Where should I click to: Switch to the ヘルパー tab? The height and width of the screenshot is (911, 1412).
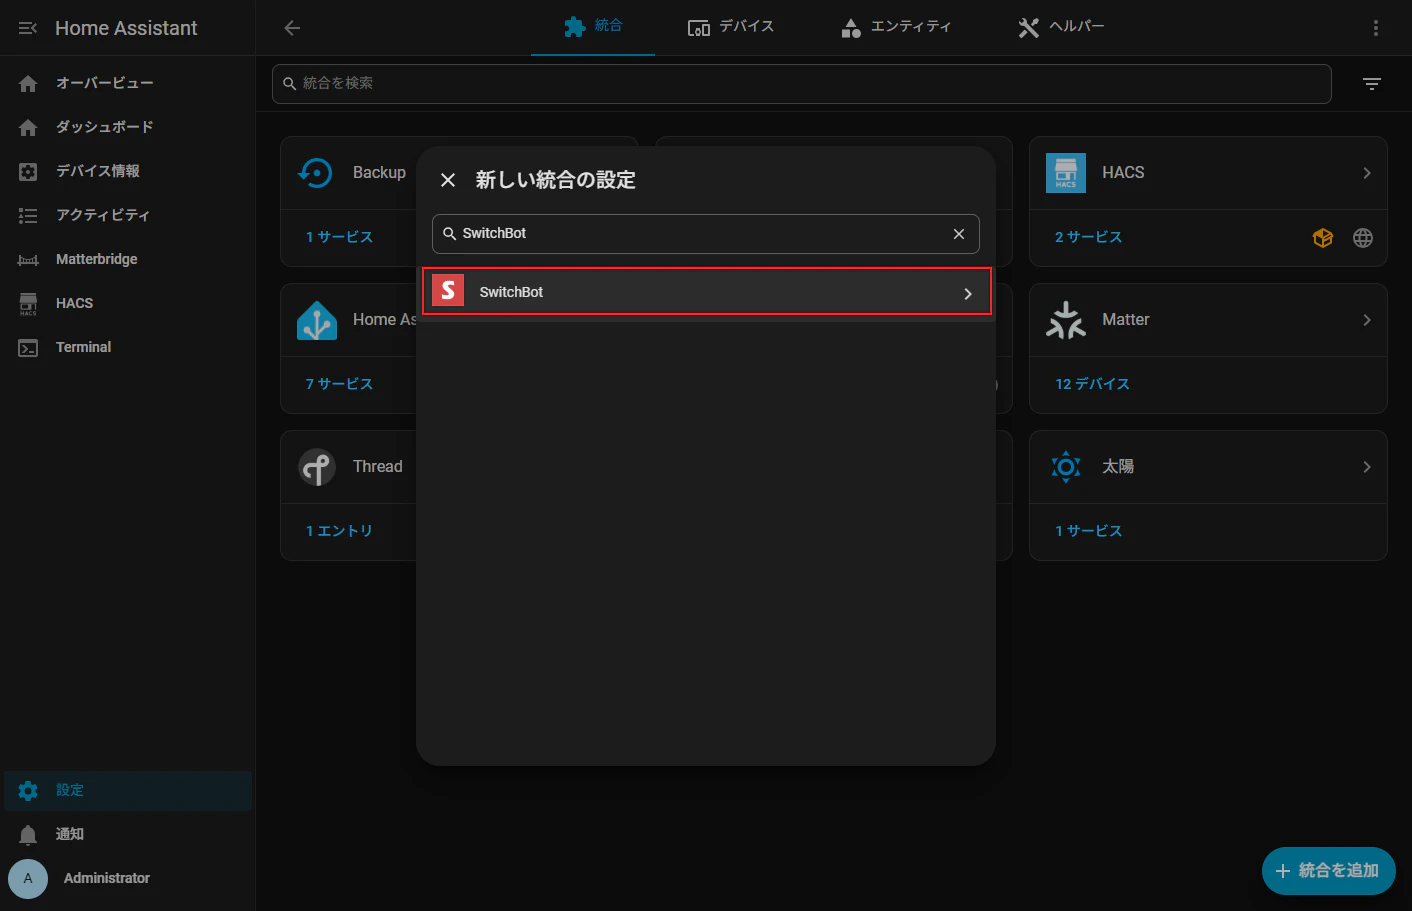[x=1061, y=27]
